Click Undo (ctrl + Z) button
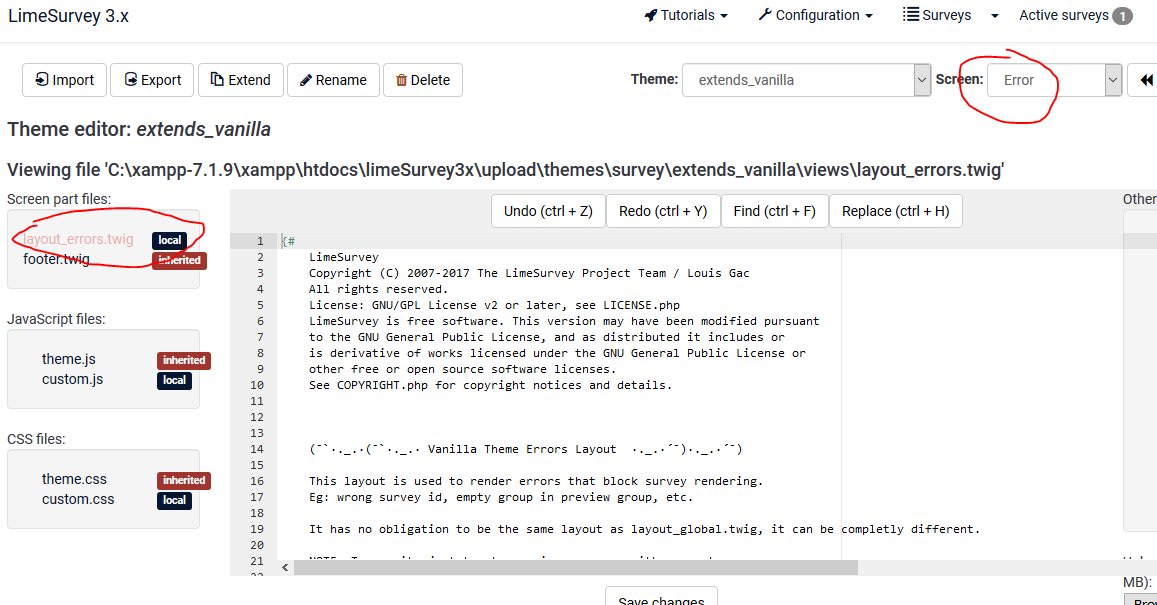The height and width of the screenshot is (605, 1157). (548, 211)
